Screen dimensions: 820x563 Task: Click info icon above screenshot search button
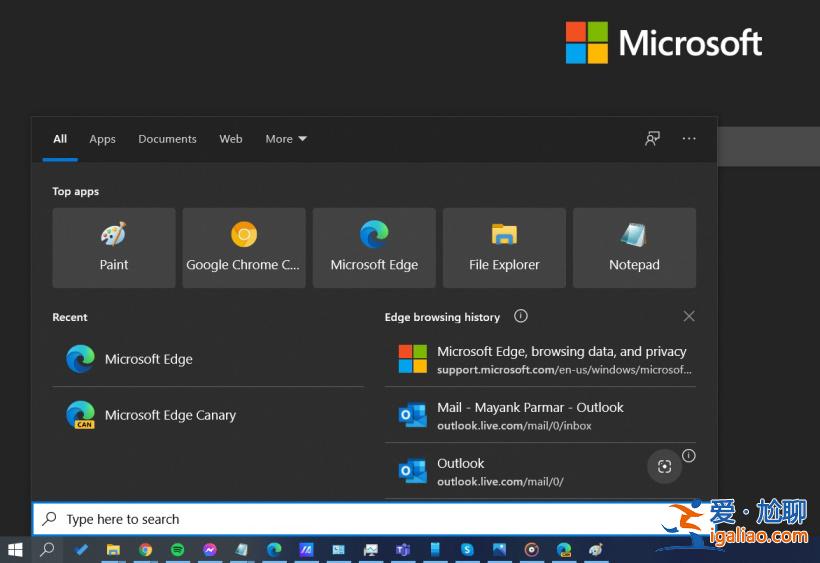[689, 456]
